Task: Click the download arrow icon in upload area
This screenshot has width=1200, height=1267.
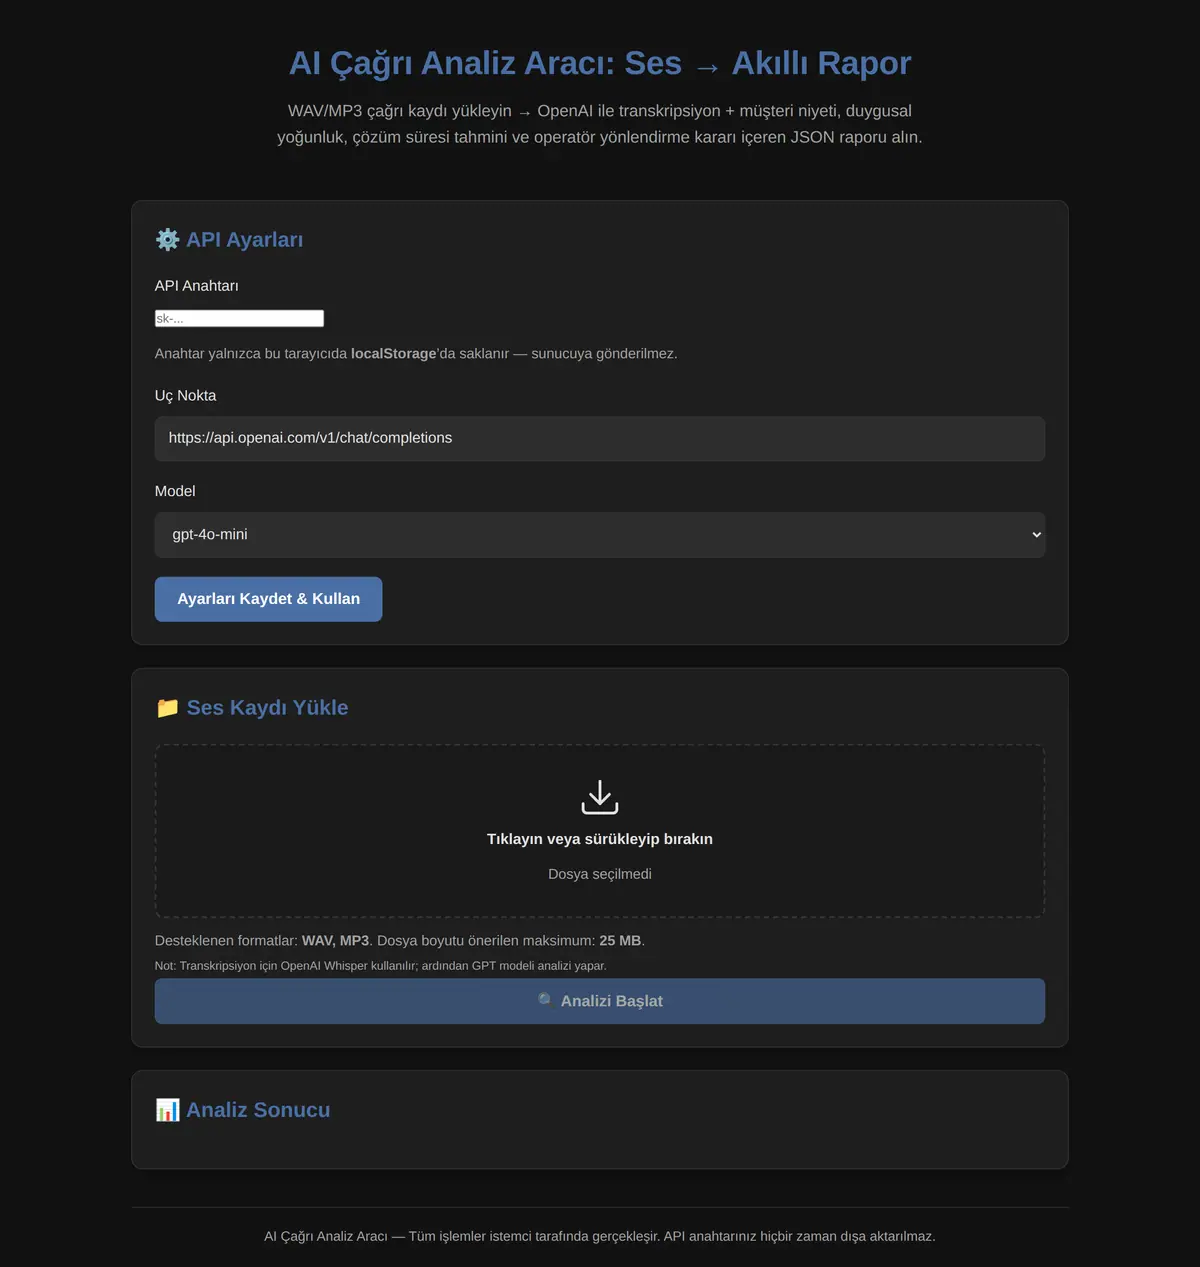Action: click(600, 798)
